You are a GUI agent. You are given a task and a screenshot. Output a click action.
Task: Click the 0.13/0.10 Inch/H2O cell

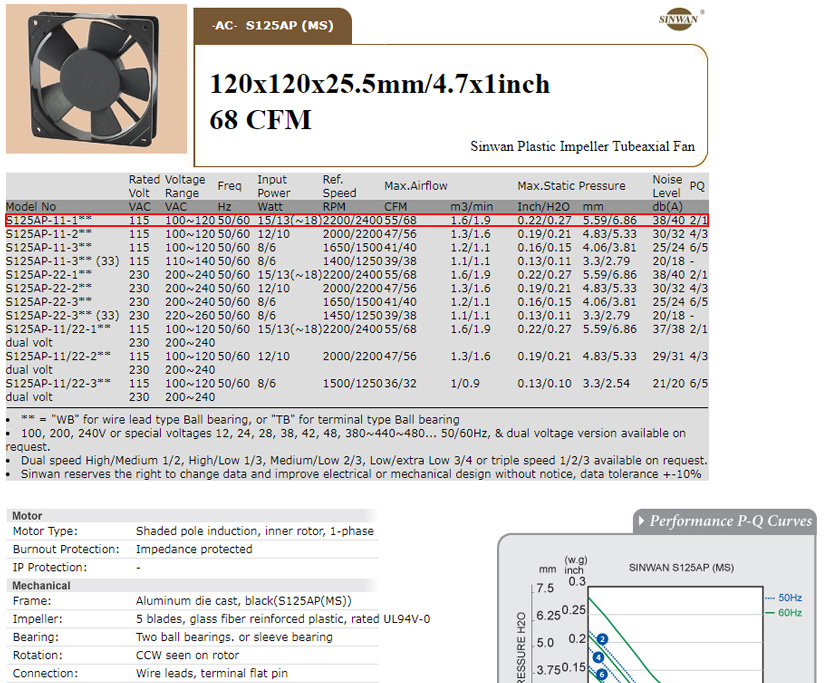[x=544, y=383]
